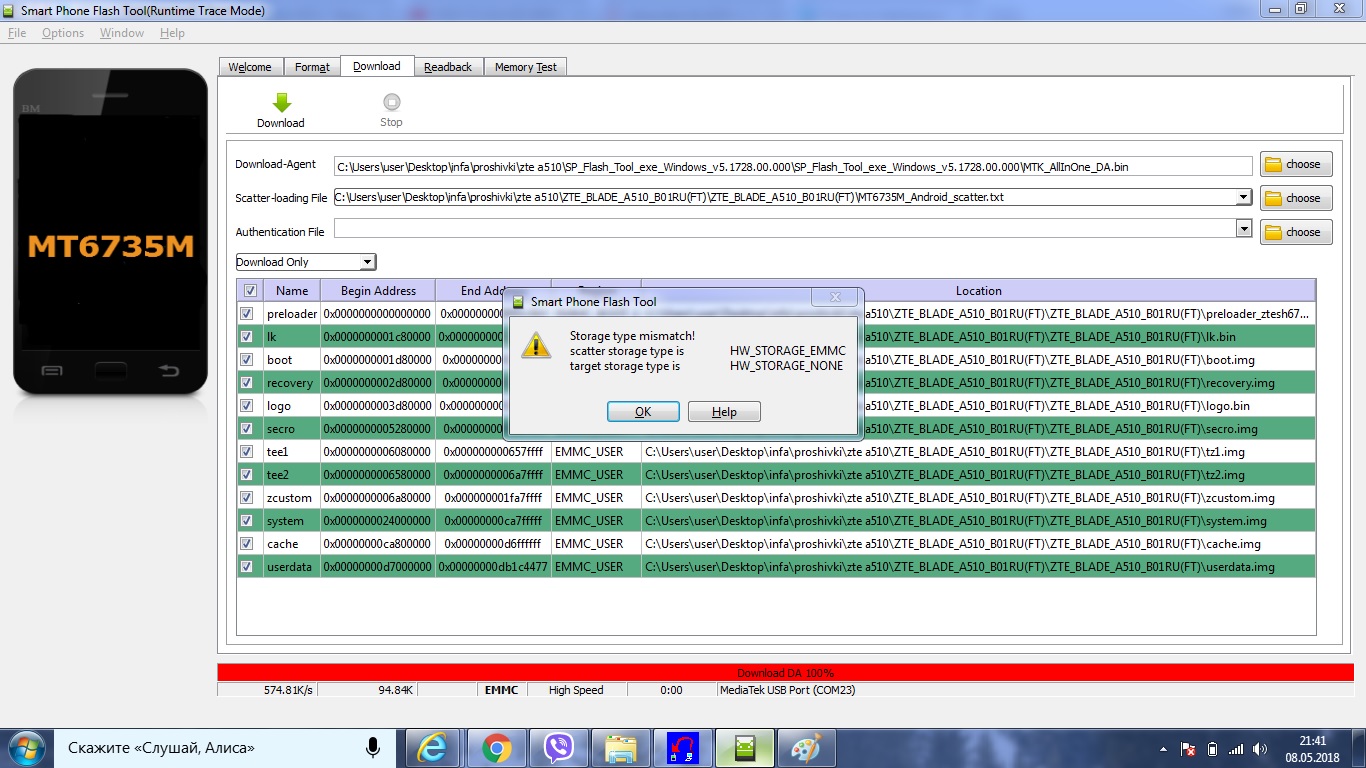Click Help in the error dialog
The width and height of the screenshot is (1366, 768).
click(x=724, y=412)
